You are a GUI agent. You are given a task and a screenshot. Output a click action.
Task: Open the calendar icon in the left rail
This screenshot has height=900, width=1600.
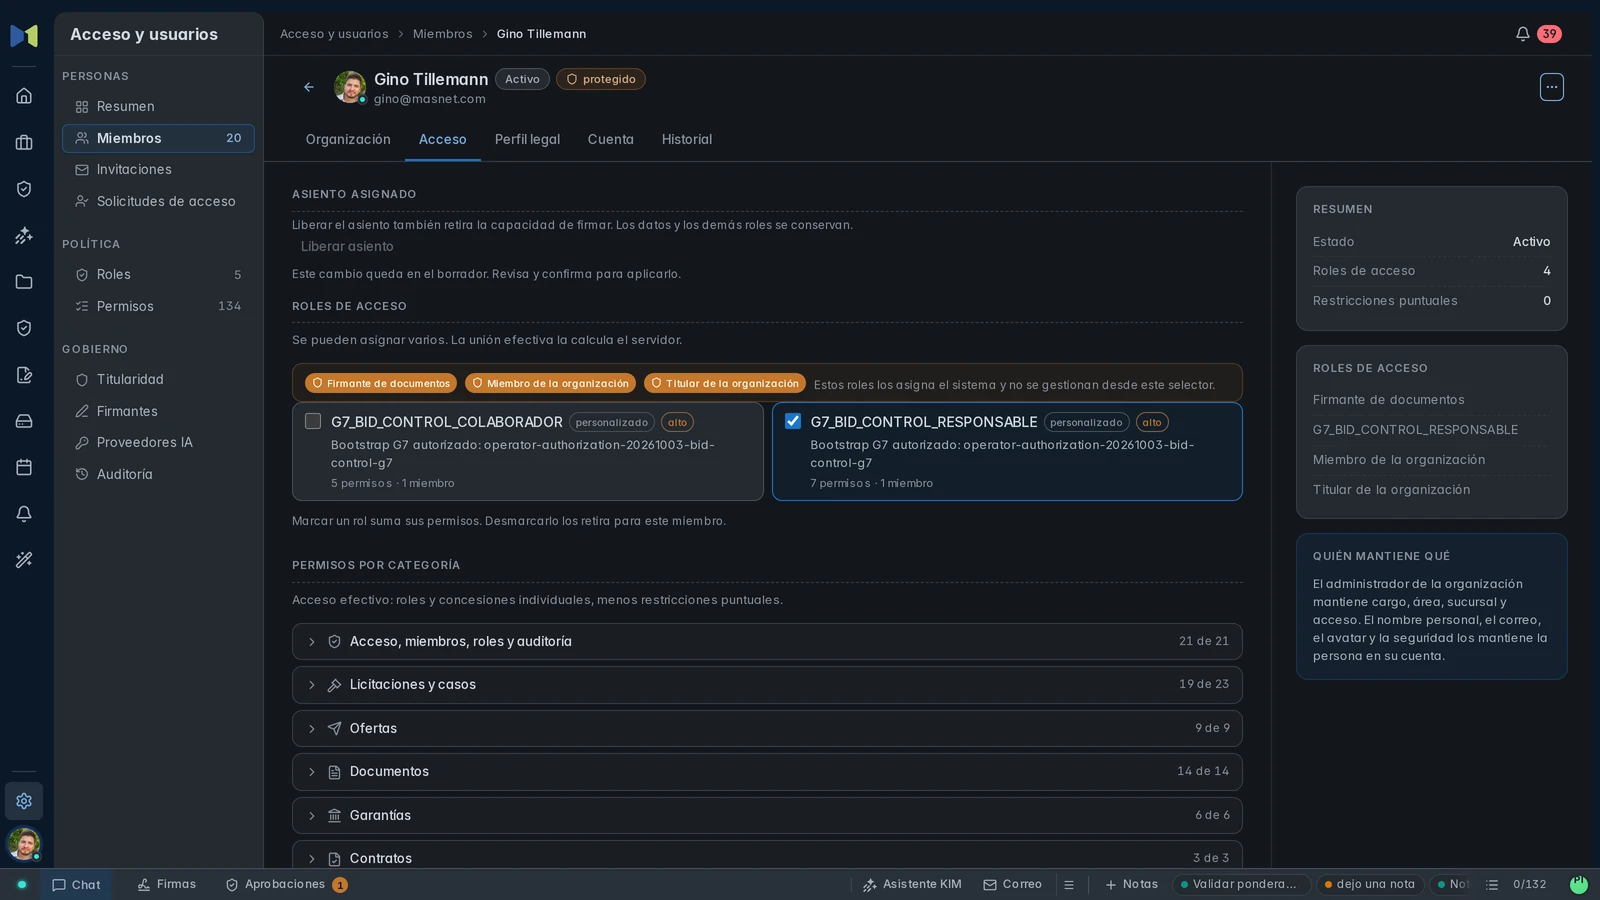[24, 467]
